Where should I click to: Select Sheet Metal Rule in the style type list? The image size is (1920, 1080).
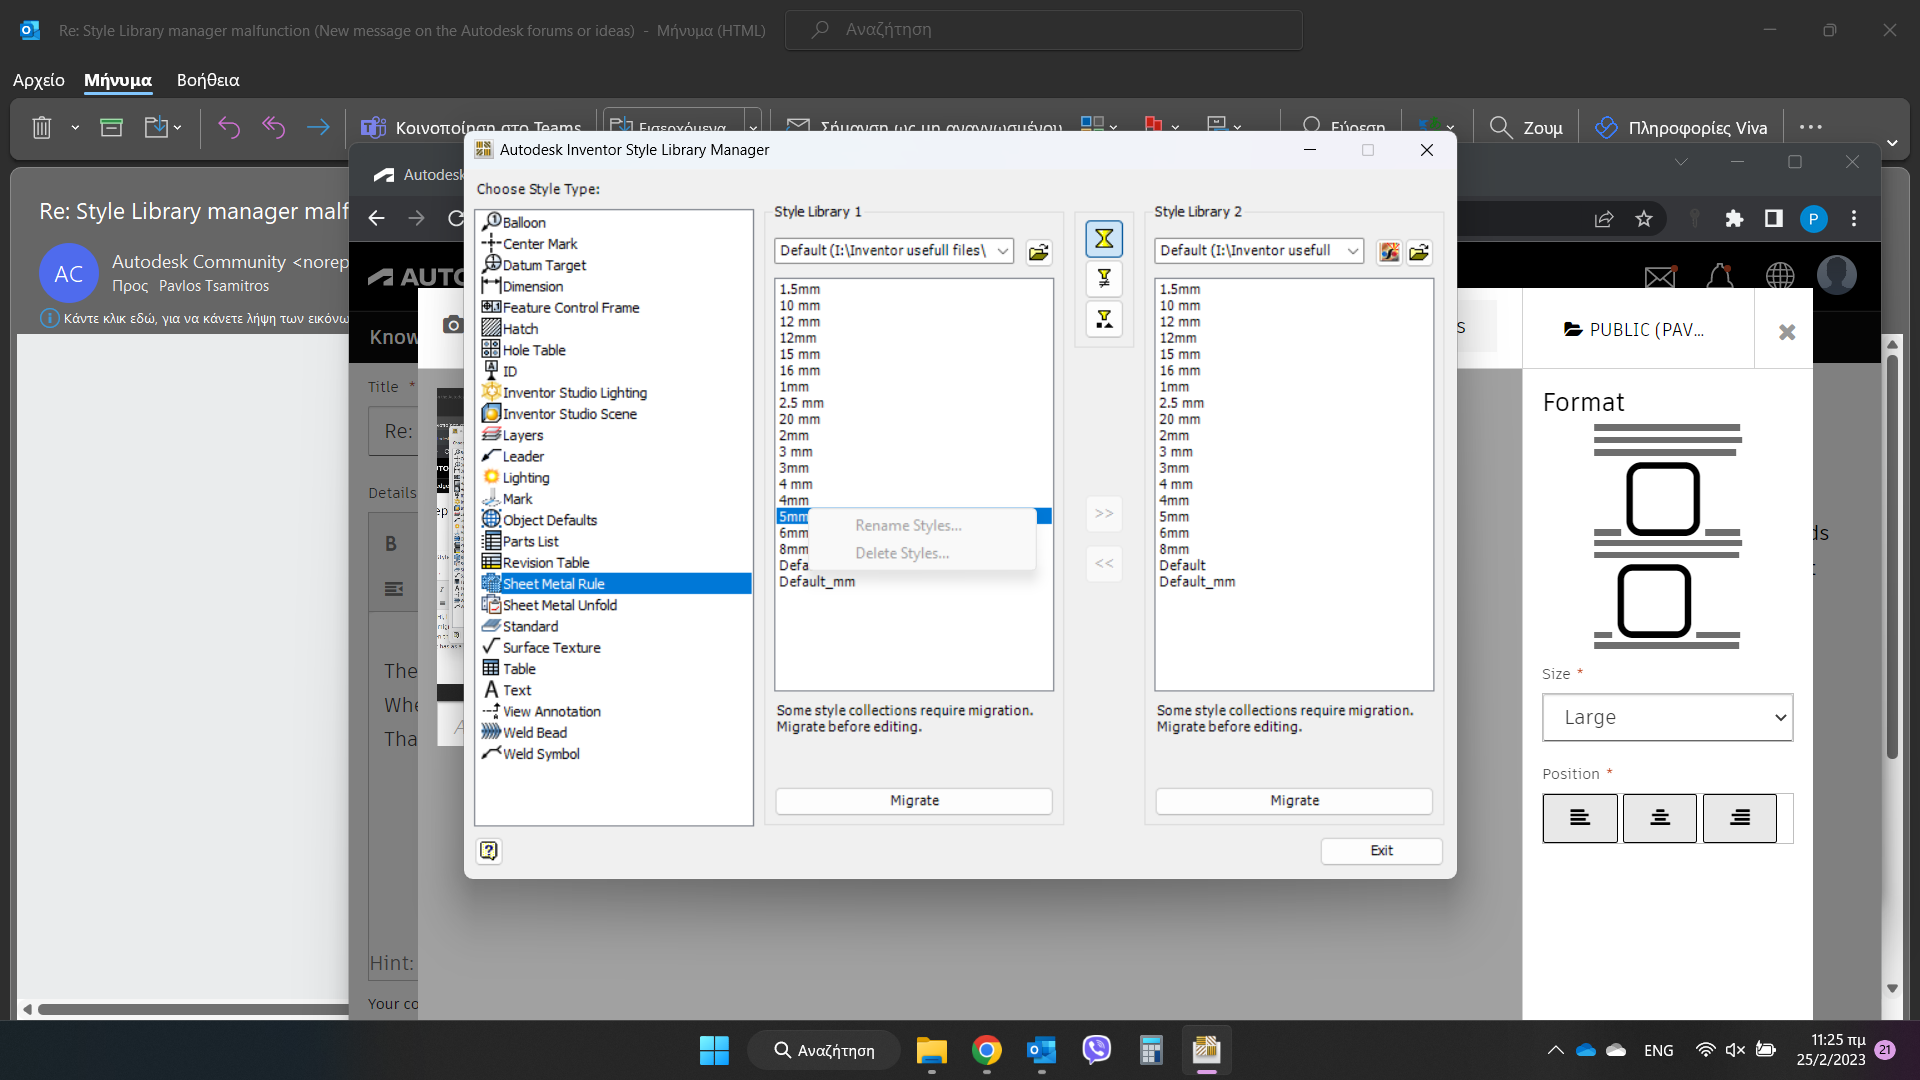point(553,583)
